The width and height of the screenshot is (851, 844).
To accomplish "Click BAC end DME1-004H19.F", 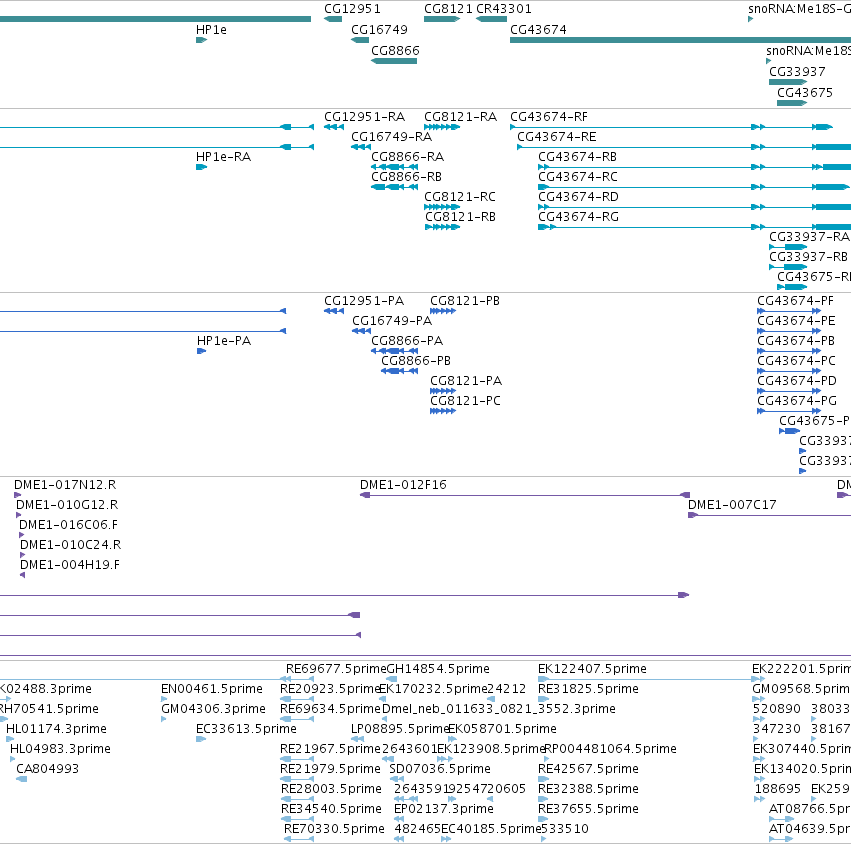I will [x=23, y=575].
